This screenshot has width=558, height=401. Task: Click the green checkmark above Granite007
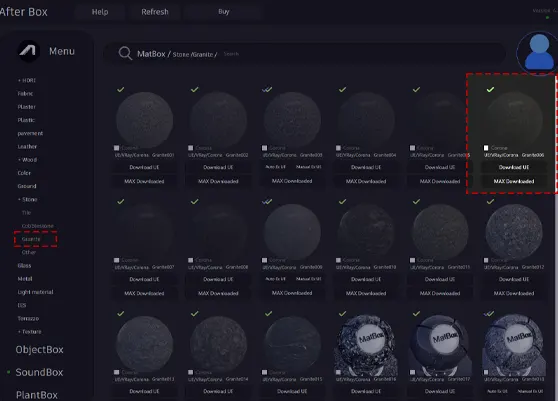[121, 201]
